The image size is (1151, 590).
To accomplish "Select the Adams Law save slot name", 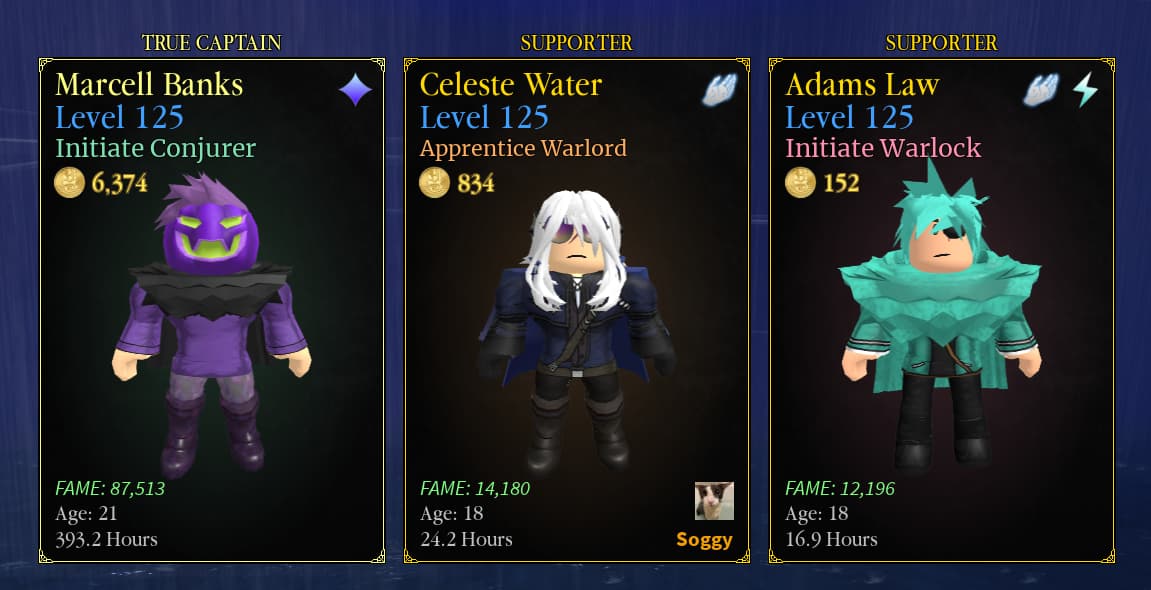I will (x=862, y=84).
